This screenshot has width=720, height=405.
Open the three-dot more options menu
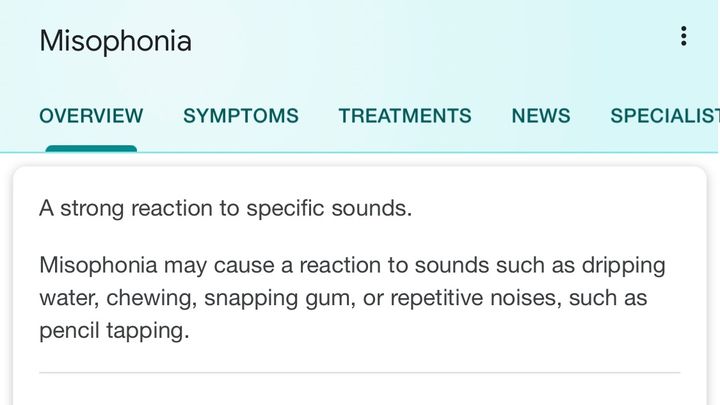tap(683, 37)
